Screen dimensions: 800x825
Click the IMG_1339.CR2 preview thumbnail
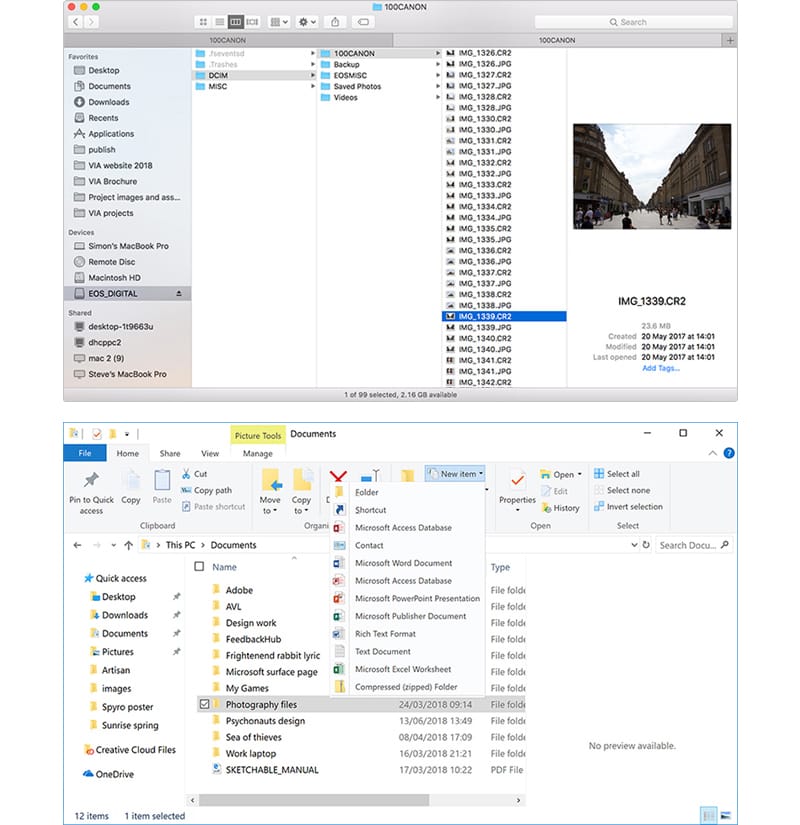652,176
